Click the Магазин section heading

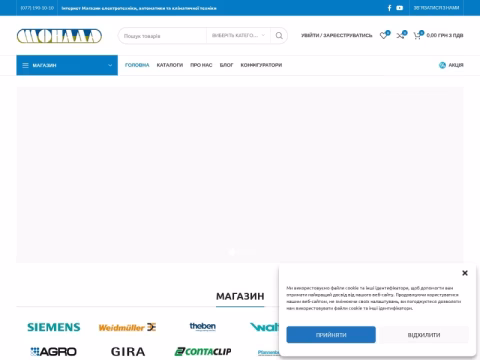coord(240,296)
